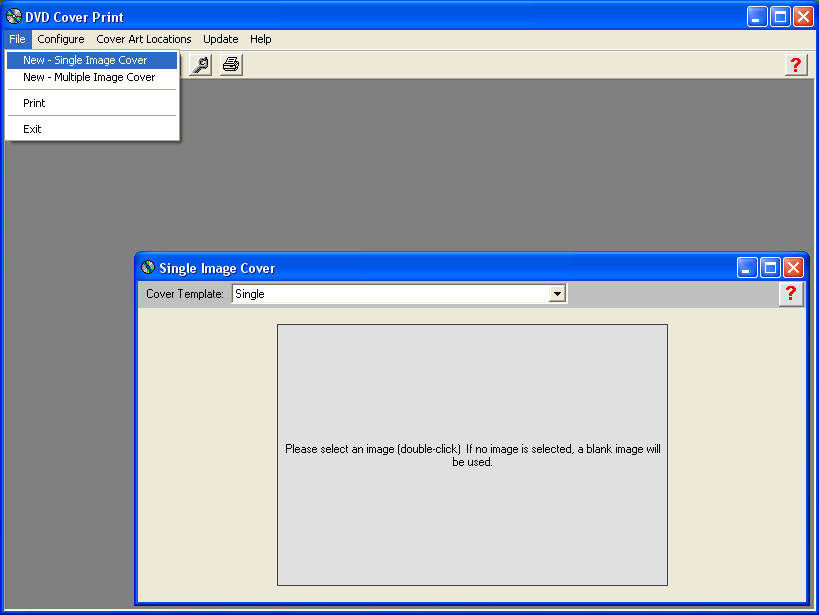
Task: Open the Cover Art Locations menu
Action: click(144, 39)
